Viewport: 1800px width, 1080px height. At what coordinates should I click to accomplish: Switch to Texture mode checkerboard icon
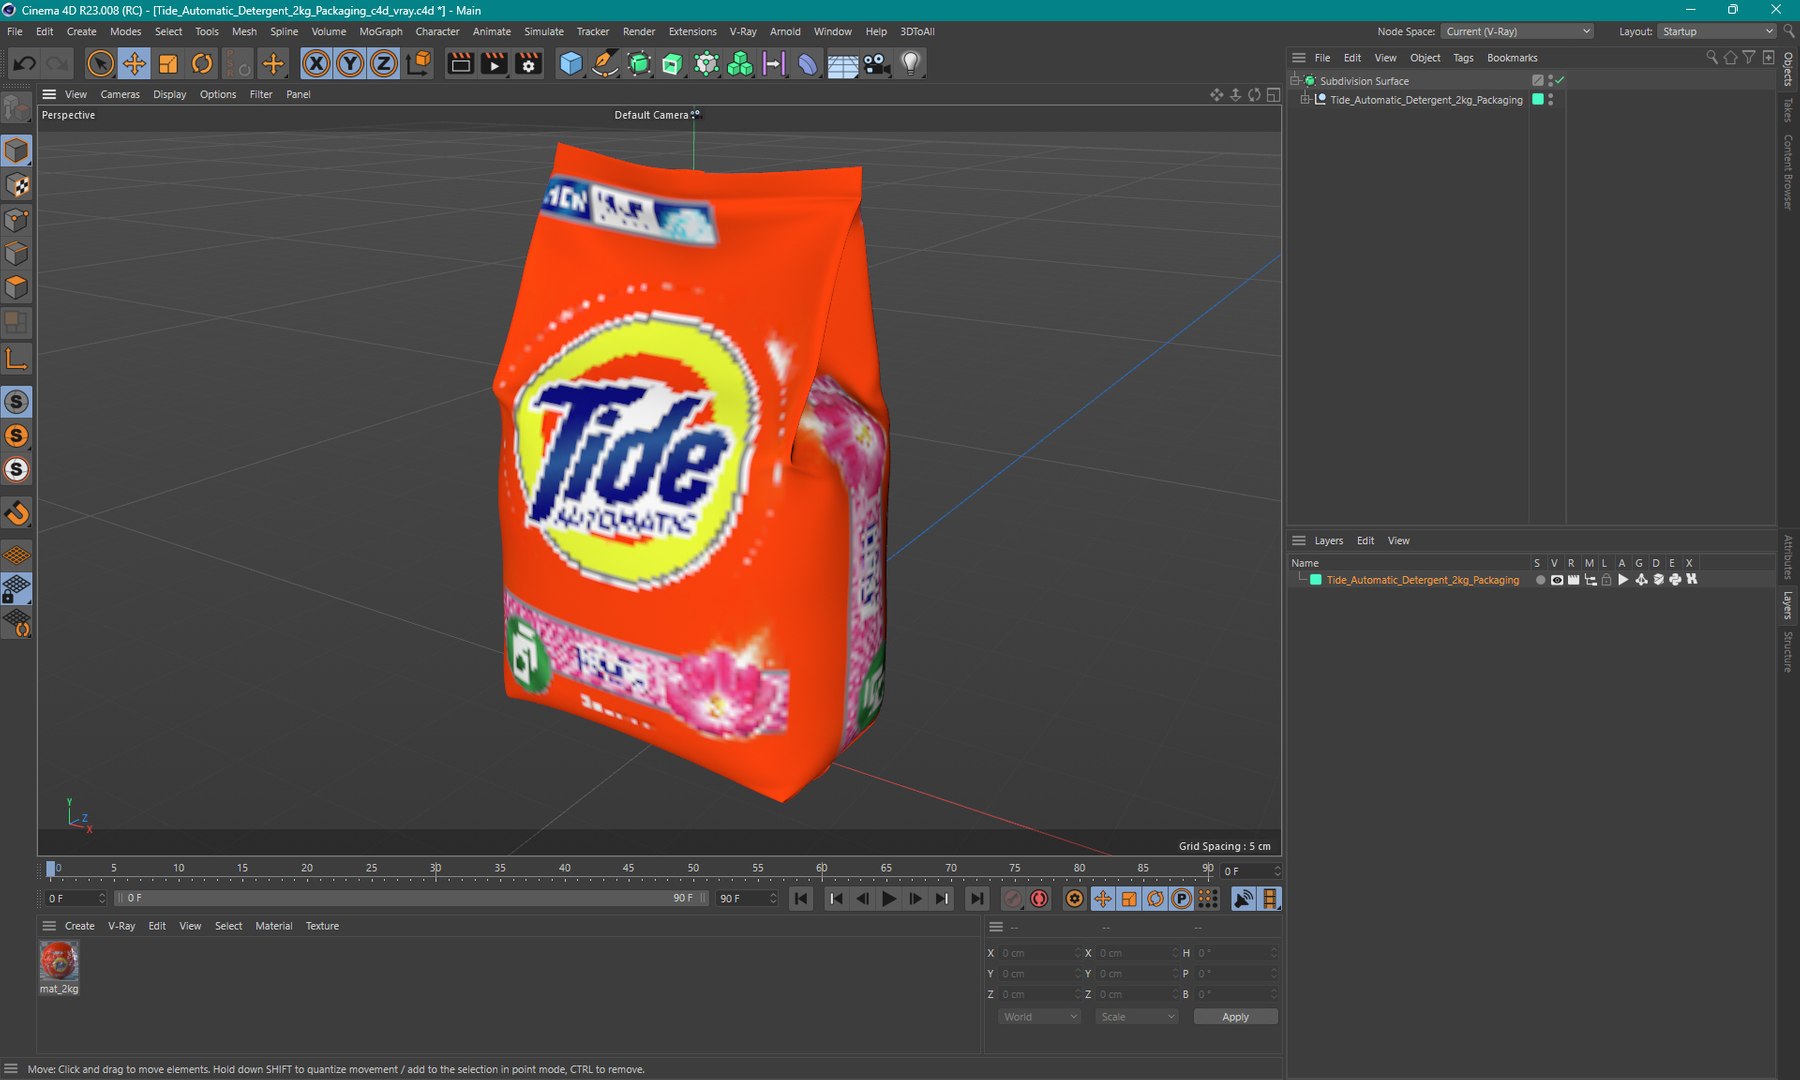click(17, 185)
